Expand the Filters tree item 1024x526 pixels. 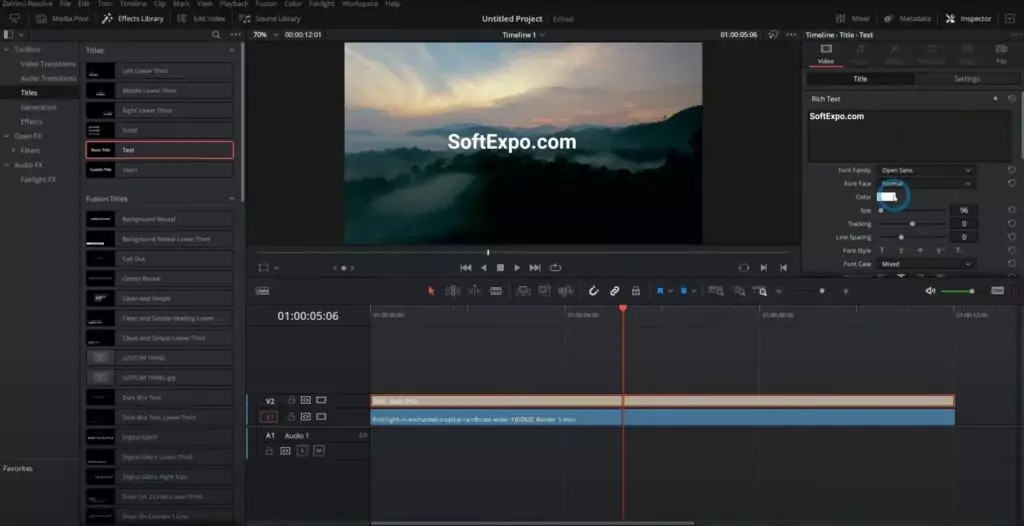point(12,150)
